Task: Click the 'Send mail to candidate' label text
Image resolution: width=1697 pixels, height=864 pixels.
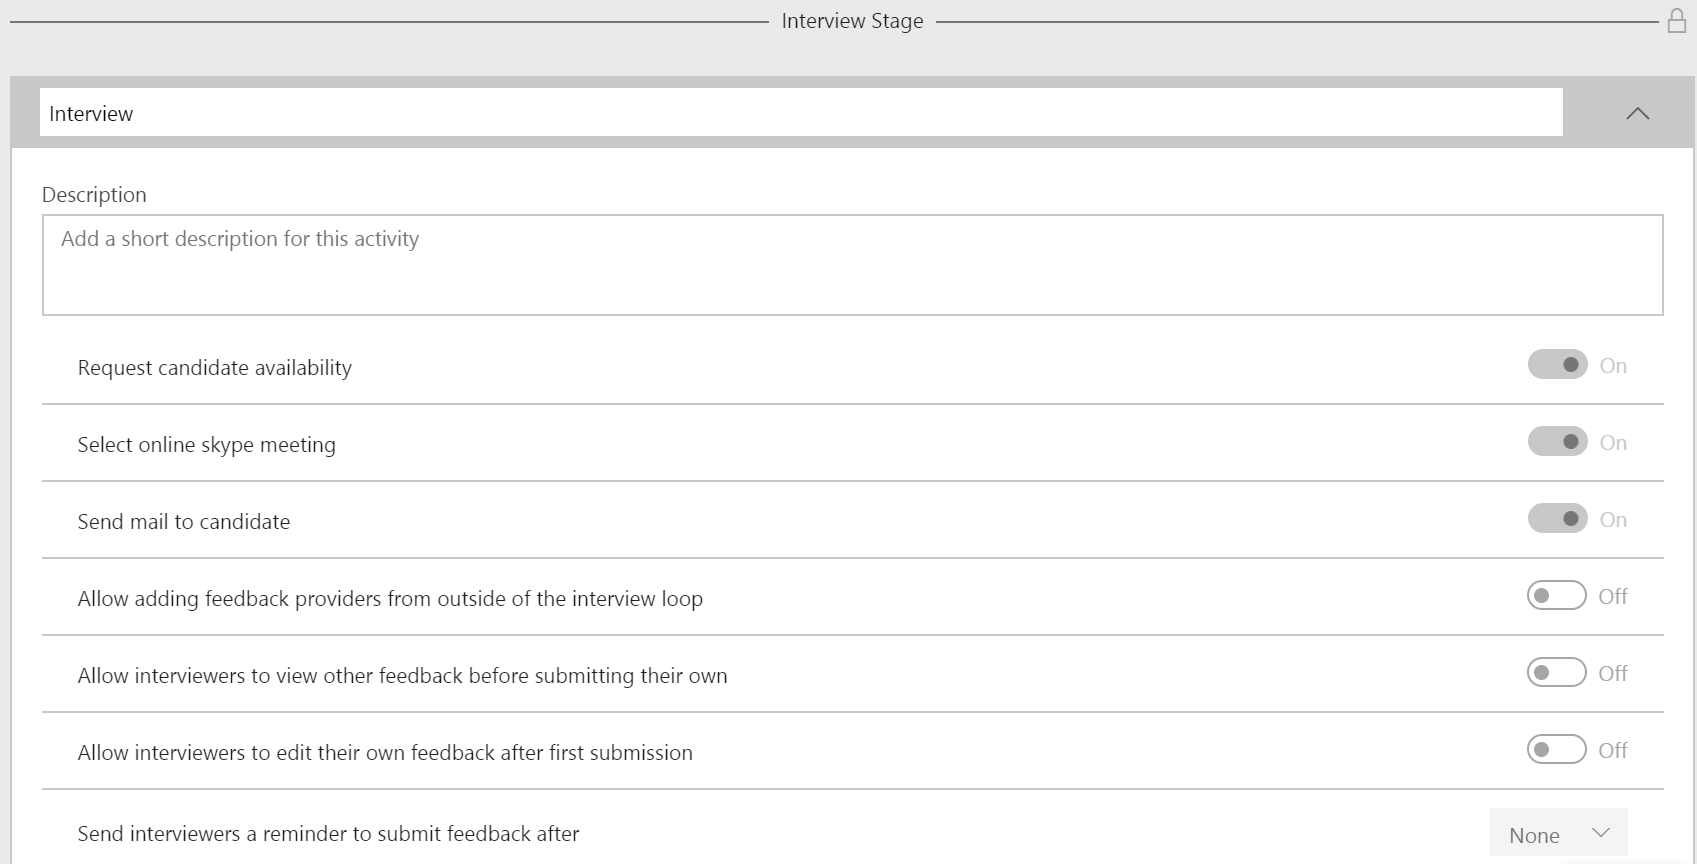Action: pos(184,522)
